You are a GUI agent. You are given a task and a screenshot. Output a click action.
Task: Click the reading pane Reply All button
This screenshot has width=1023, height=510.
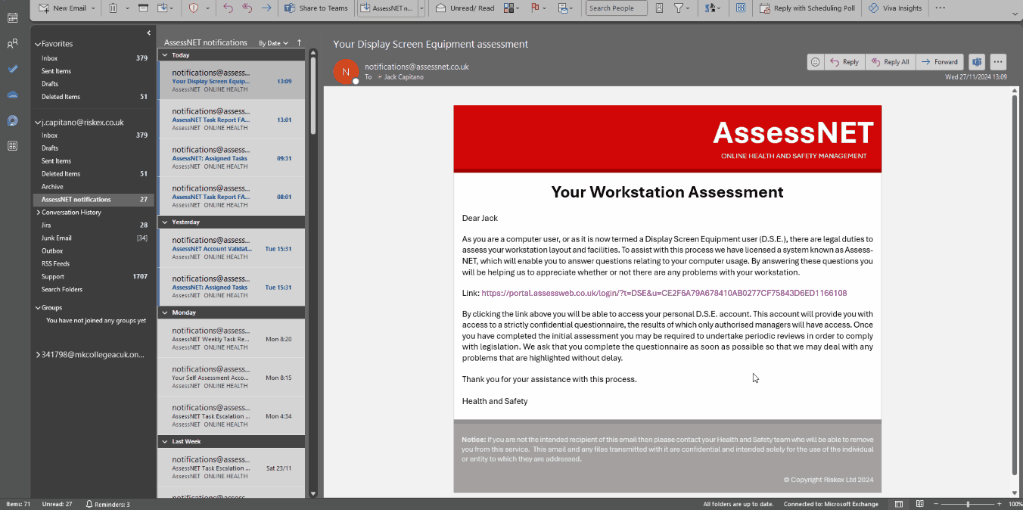[890, 62]
